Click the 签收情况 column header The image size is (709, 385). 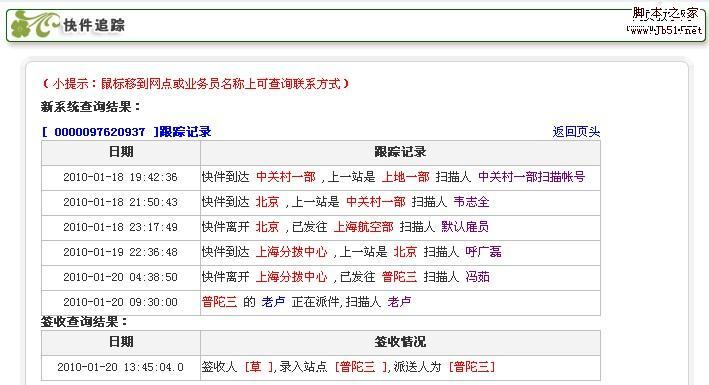coord(400,342)
